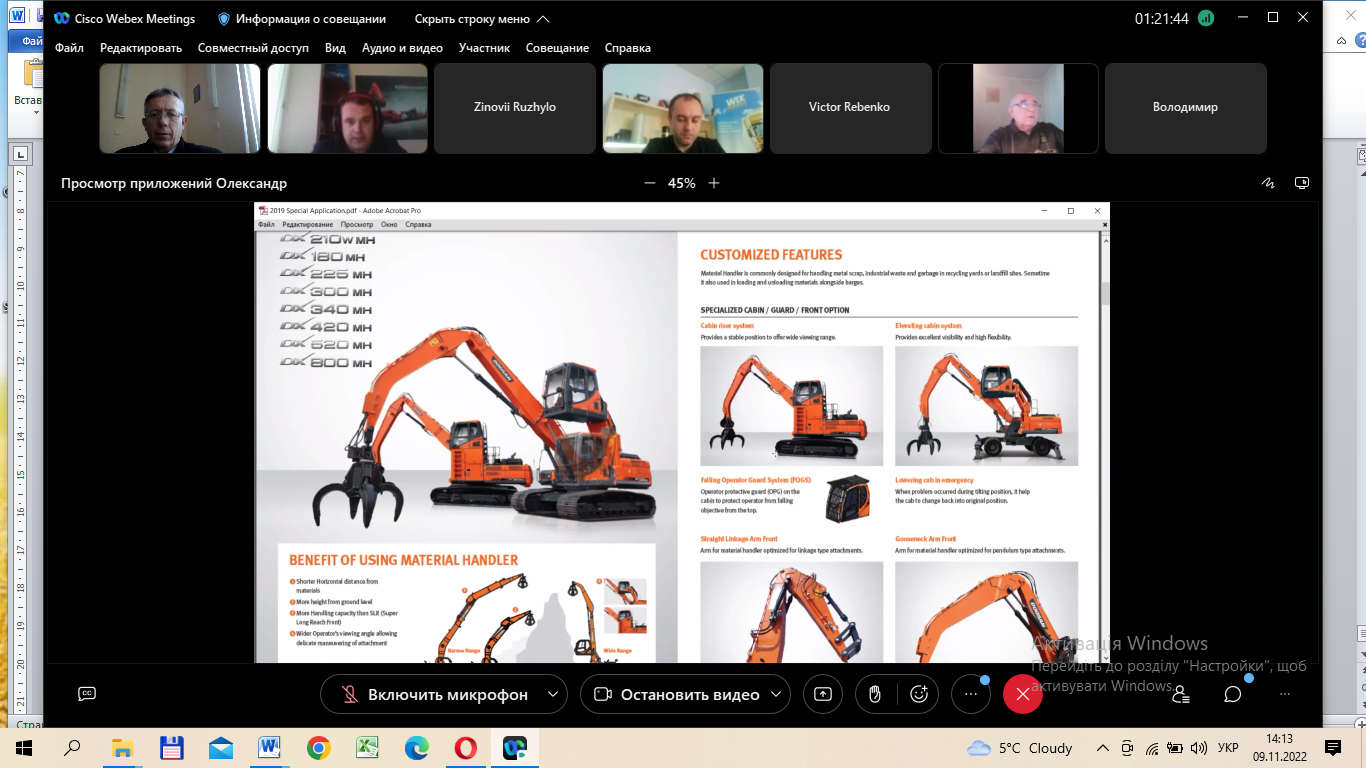Open the Вид menu

[335, 48]
